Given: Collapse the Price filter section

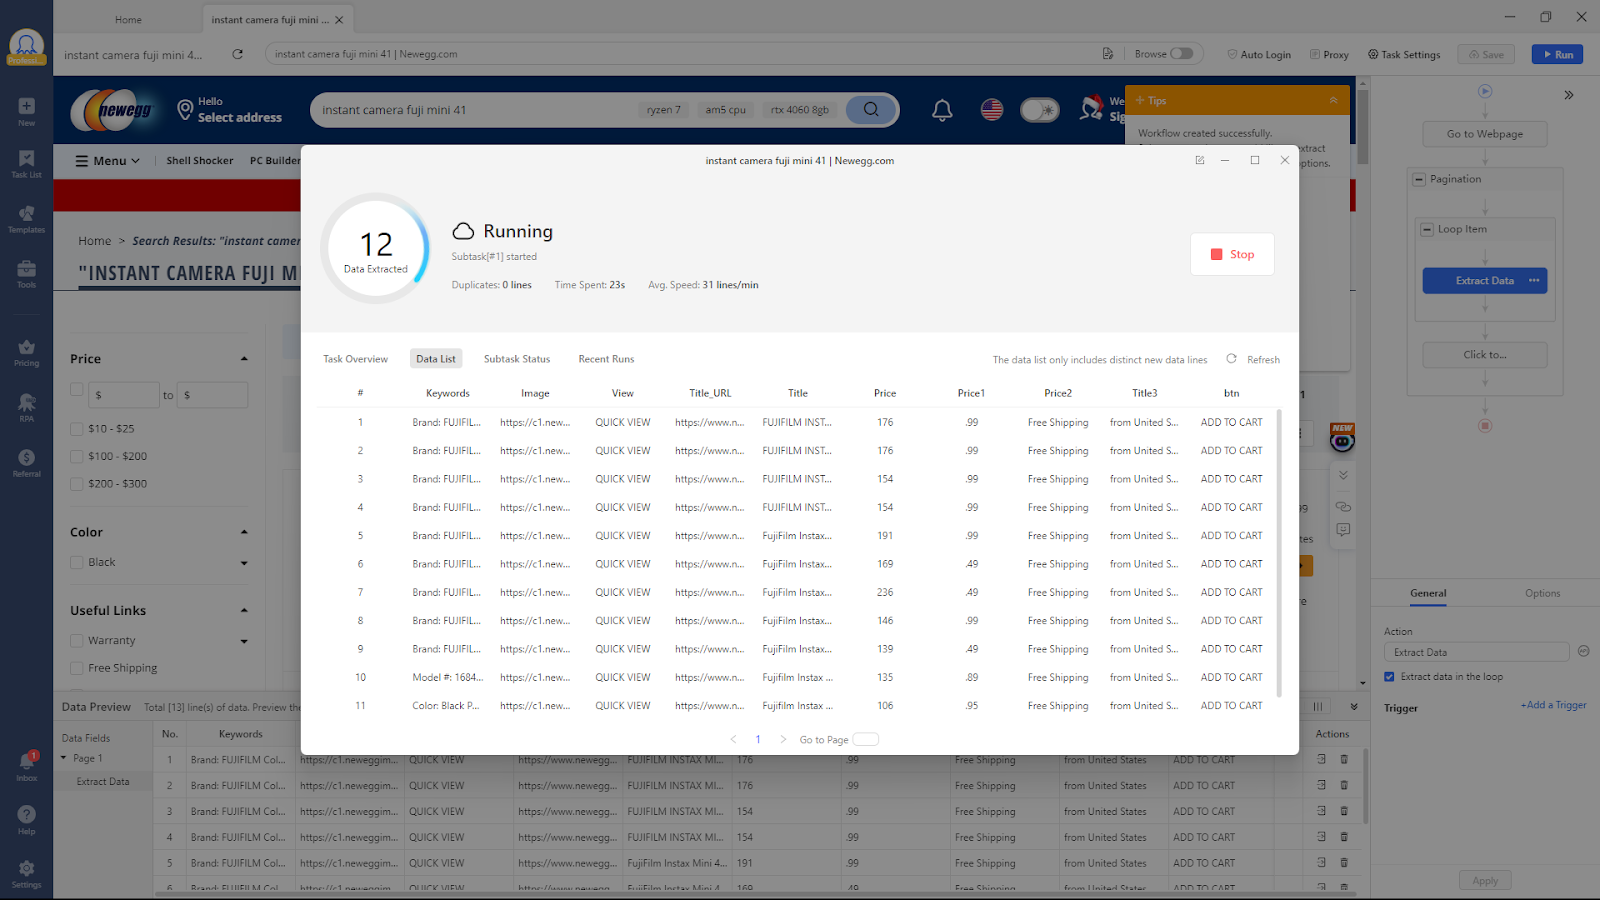Looking at the screenshot, I should click(243, 357).
